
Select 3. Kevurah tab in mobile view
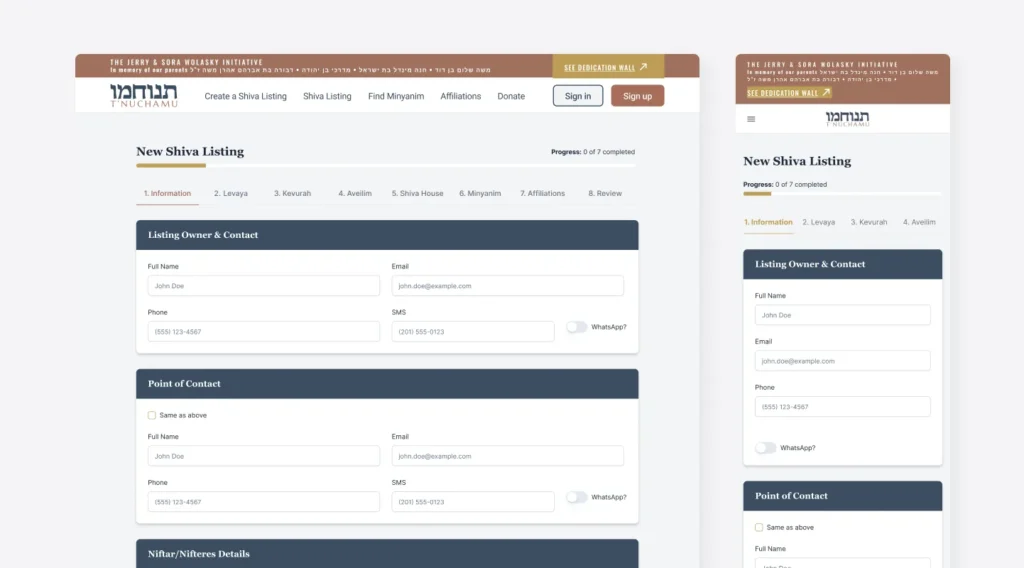(868, 222)
